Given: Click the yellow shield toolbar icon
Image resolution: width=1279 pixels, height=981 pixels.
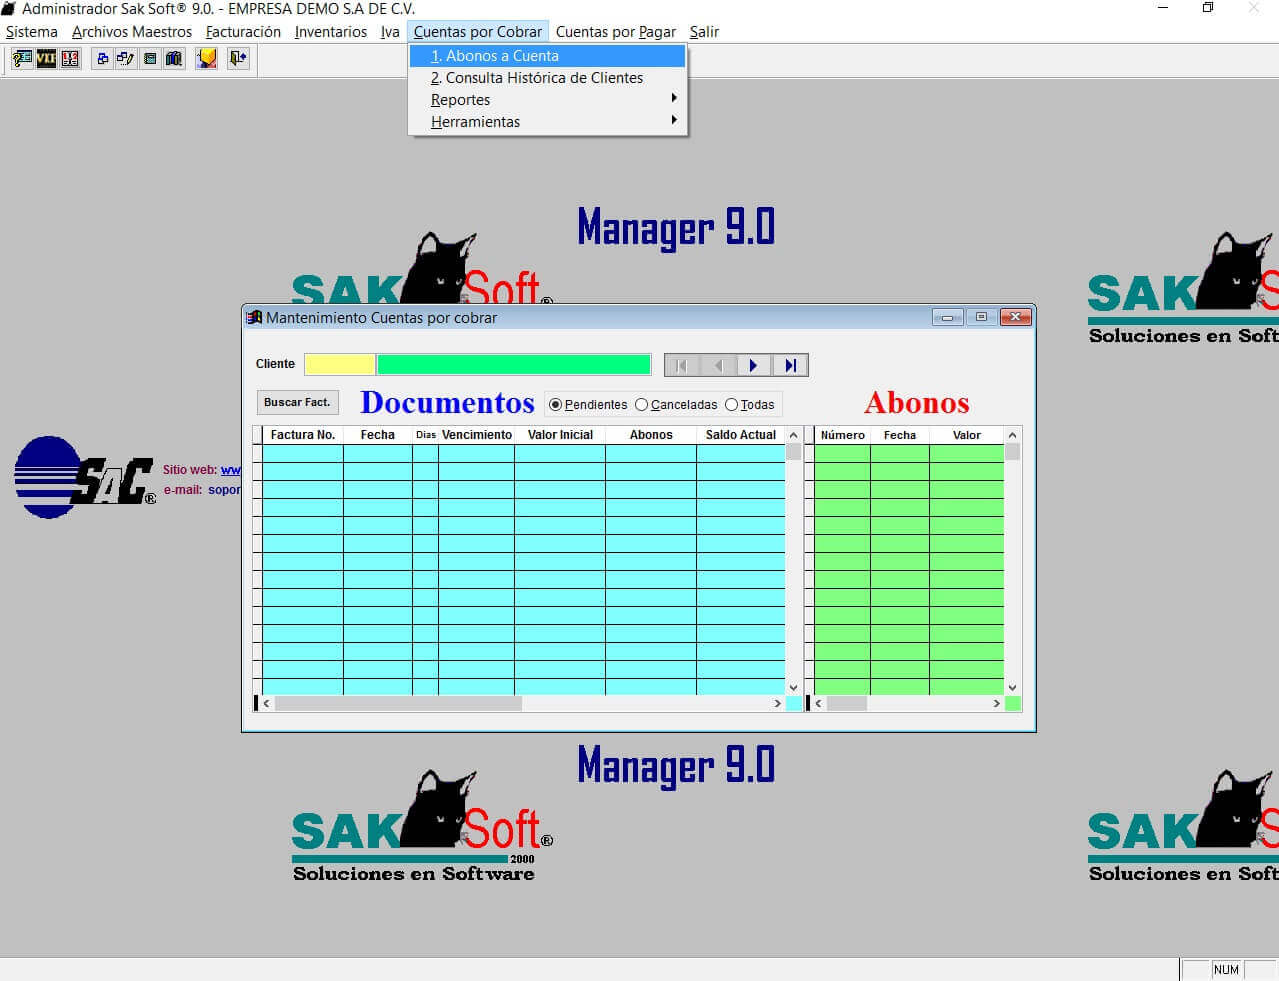Looking at the screenshot, I should 207,59.
